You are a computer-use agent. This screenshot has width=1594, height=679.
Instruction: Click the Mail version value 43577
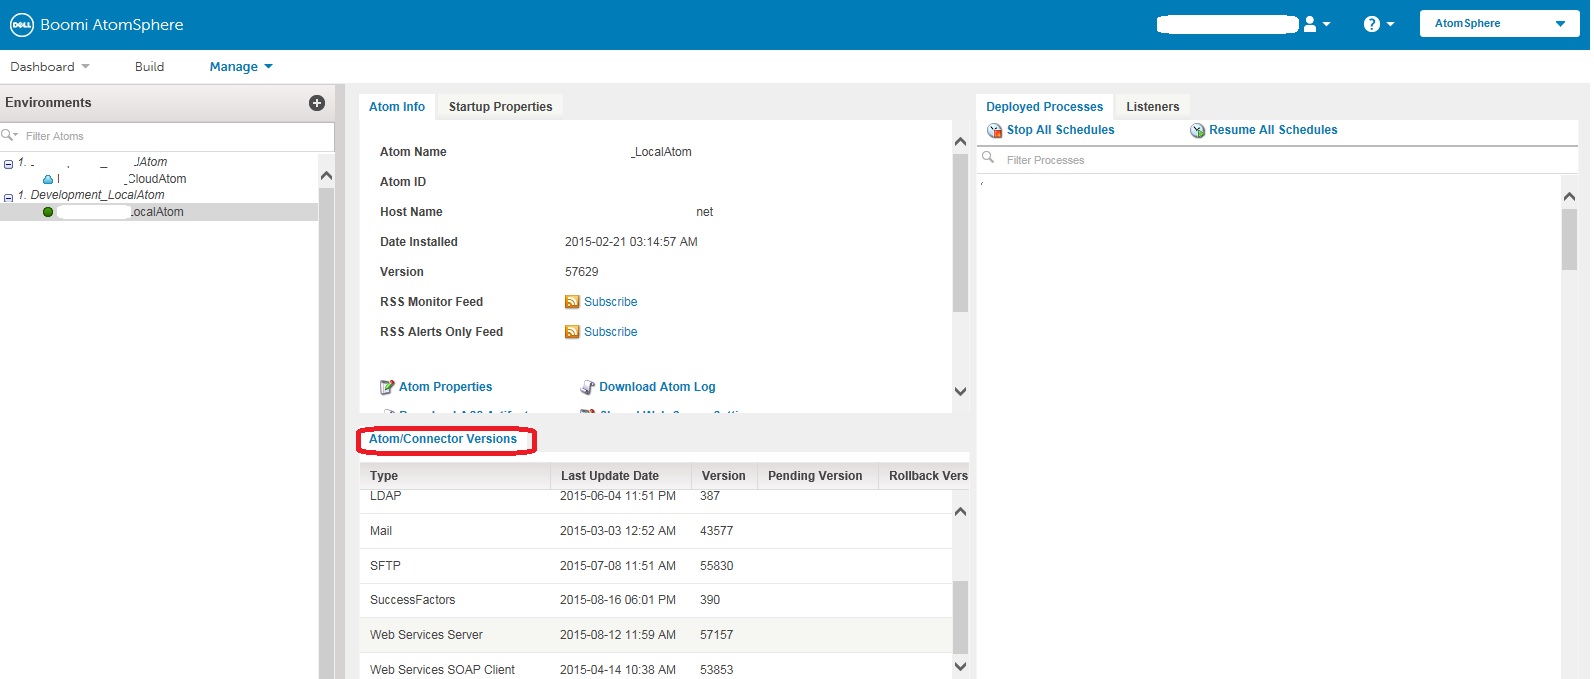(717, 531)
